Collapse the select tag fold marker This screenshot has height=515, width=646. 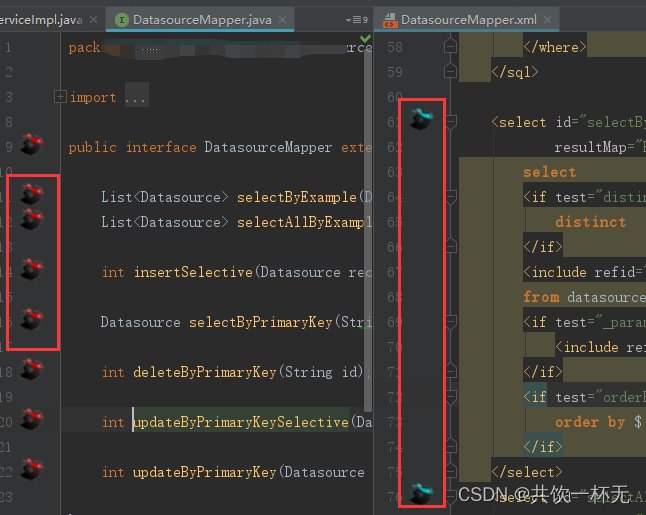pyautogui.click(x=450, y=122)
